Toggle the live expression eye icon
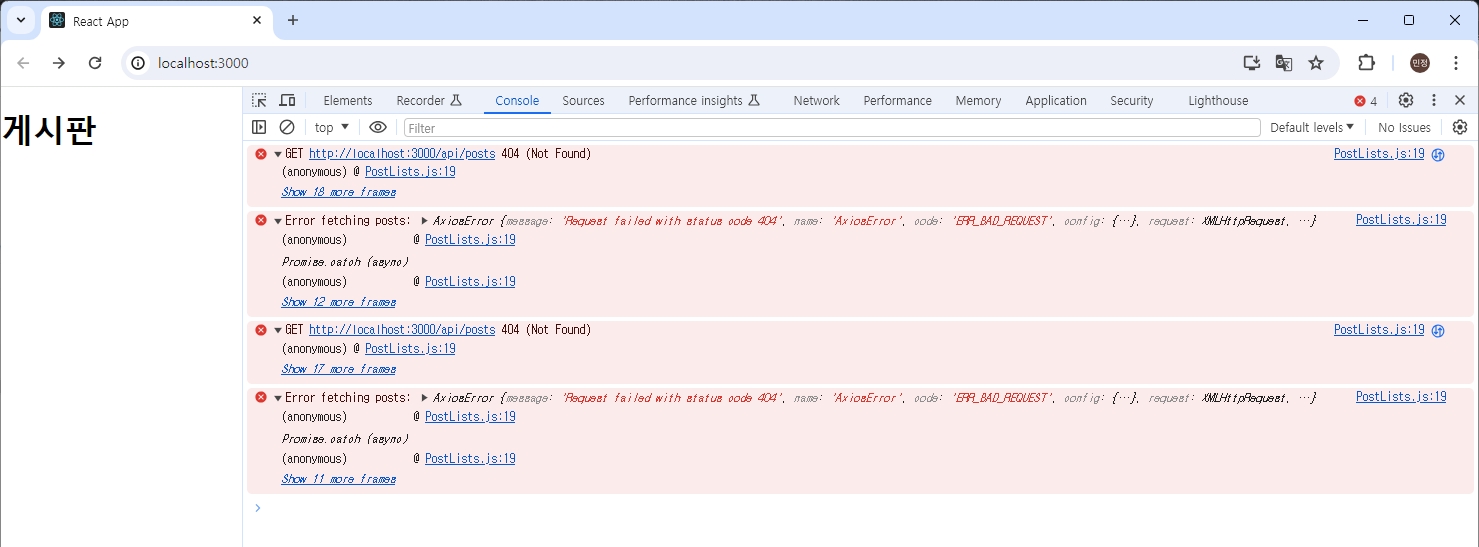Screen dimensions: 1479x547 tap(377, 127)
